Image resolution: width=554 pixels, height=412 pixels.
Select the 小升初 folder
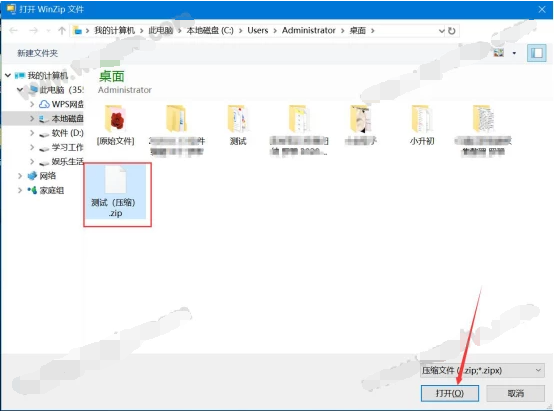422,125
